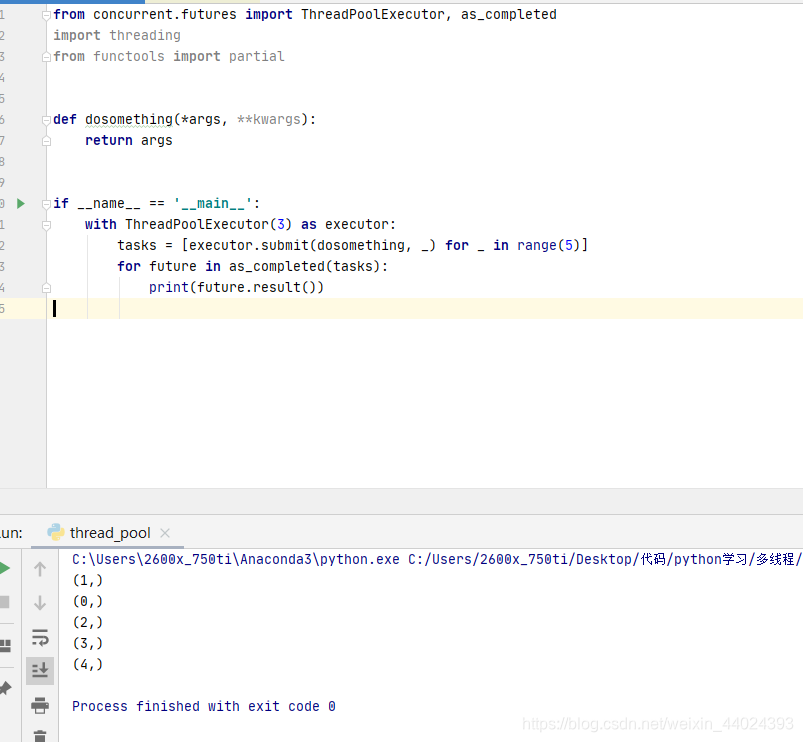Click fold end marker at print line
Viewport: 803px width, 742px height.
46,288
